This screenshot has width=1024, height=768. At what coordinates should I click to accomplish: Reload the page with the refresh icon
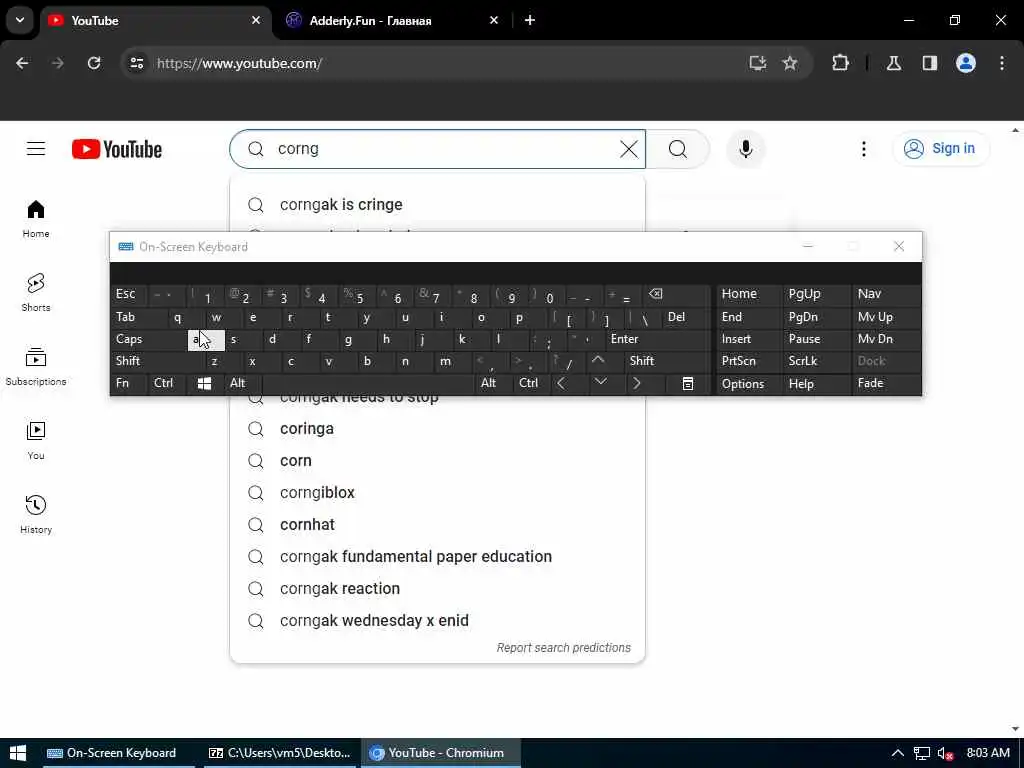pos(94,63)
